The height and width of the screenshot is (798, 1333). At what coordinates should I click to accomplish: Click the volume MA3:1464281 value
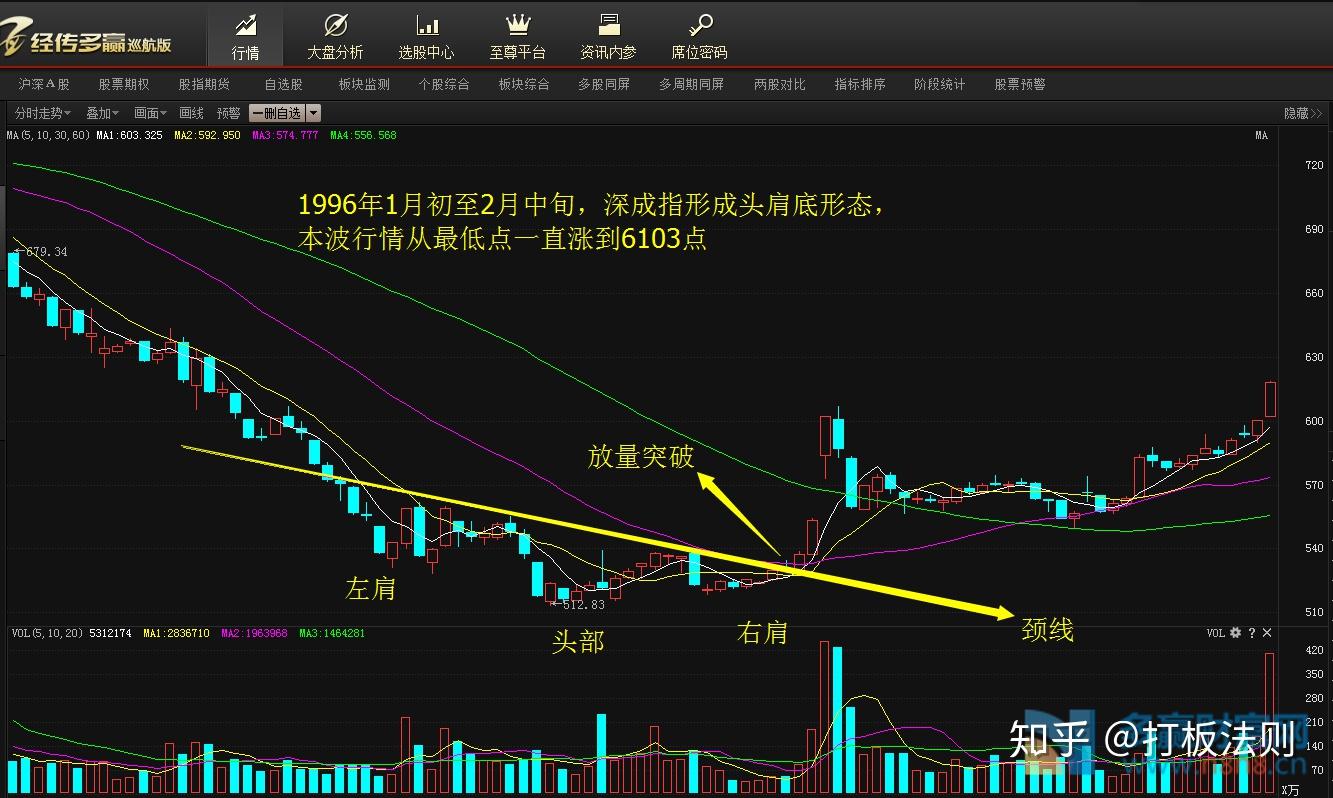[x=332, y=633]
